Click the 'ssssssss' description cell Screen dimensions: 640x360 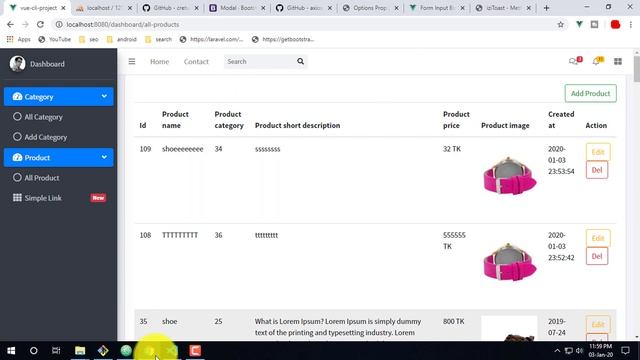[268, 149]
